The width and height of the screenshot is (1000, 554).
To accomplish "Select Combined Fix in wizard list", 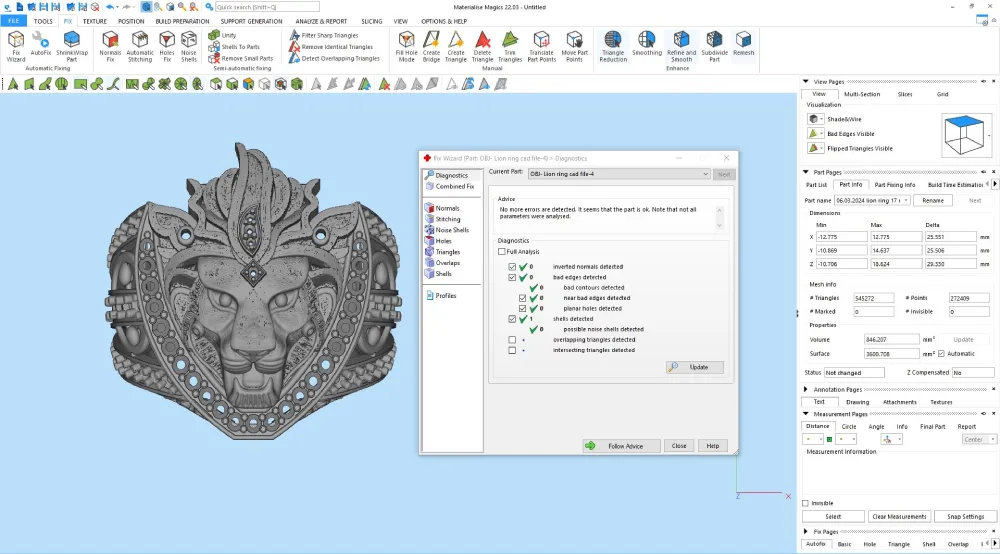I will click(451, 186).
